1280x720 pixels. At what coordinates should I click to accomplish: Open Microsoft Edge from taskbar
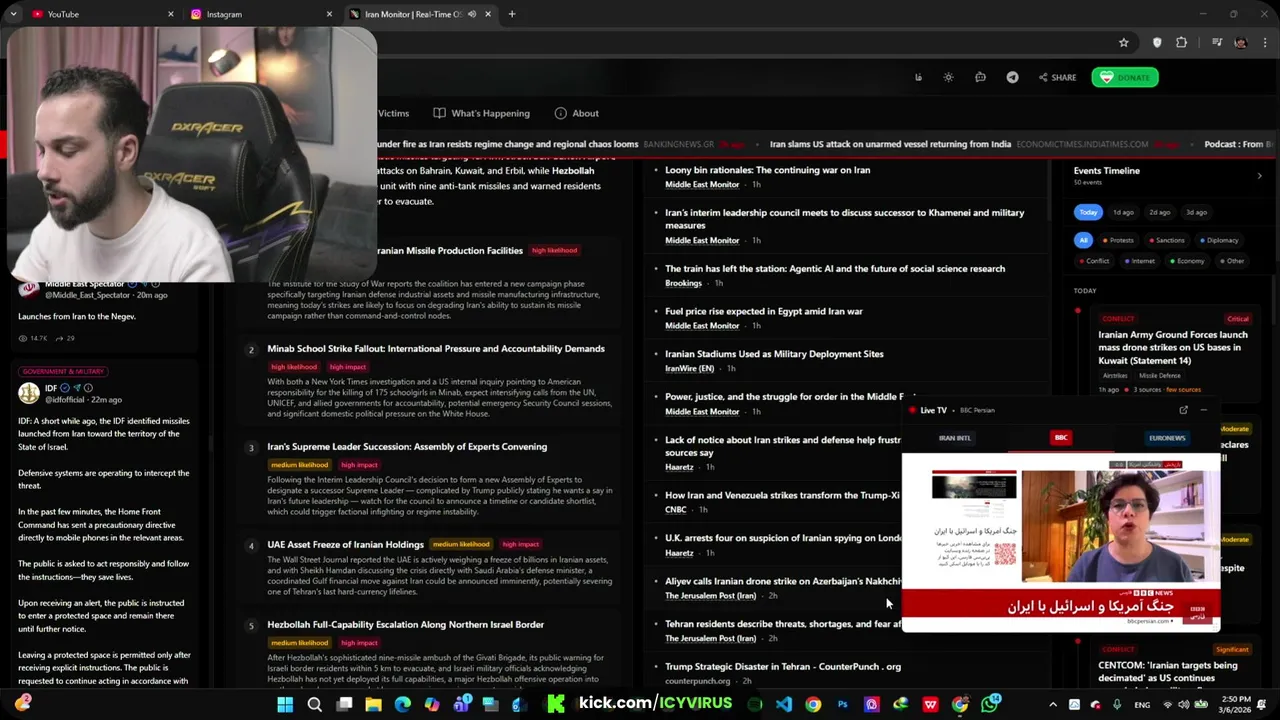coord(402,704)
